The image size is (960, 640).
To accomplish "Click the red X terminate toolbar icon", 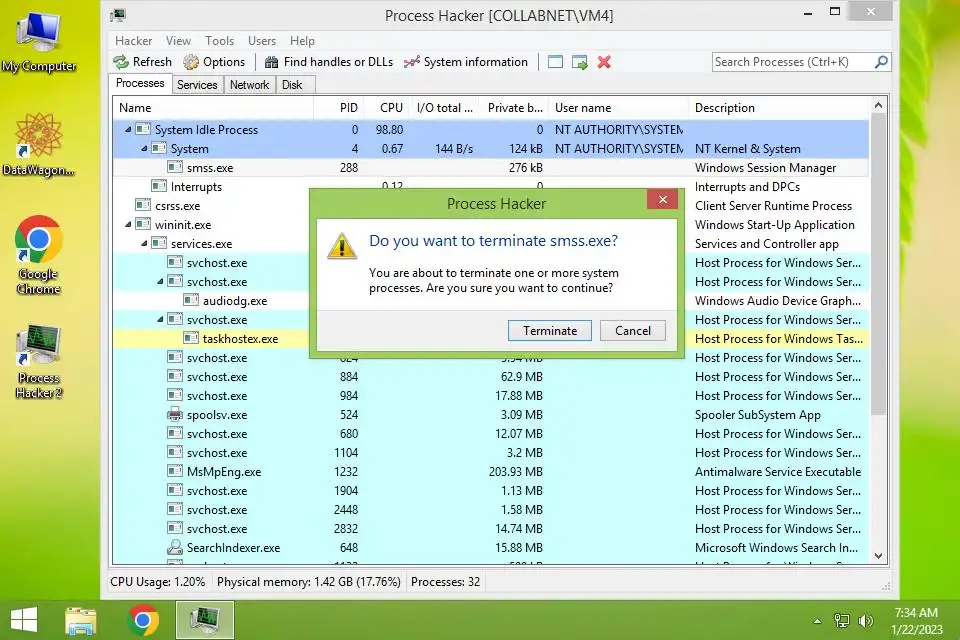I will 604,62.
